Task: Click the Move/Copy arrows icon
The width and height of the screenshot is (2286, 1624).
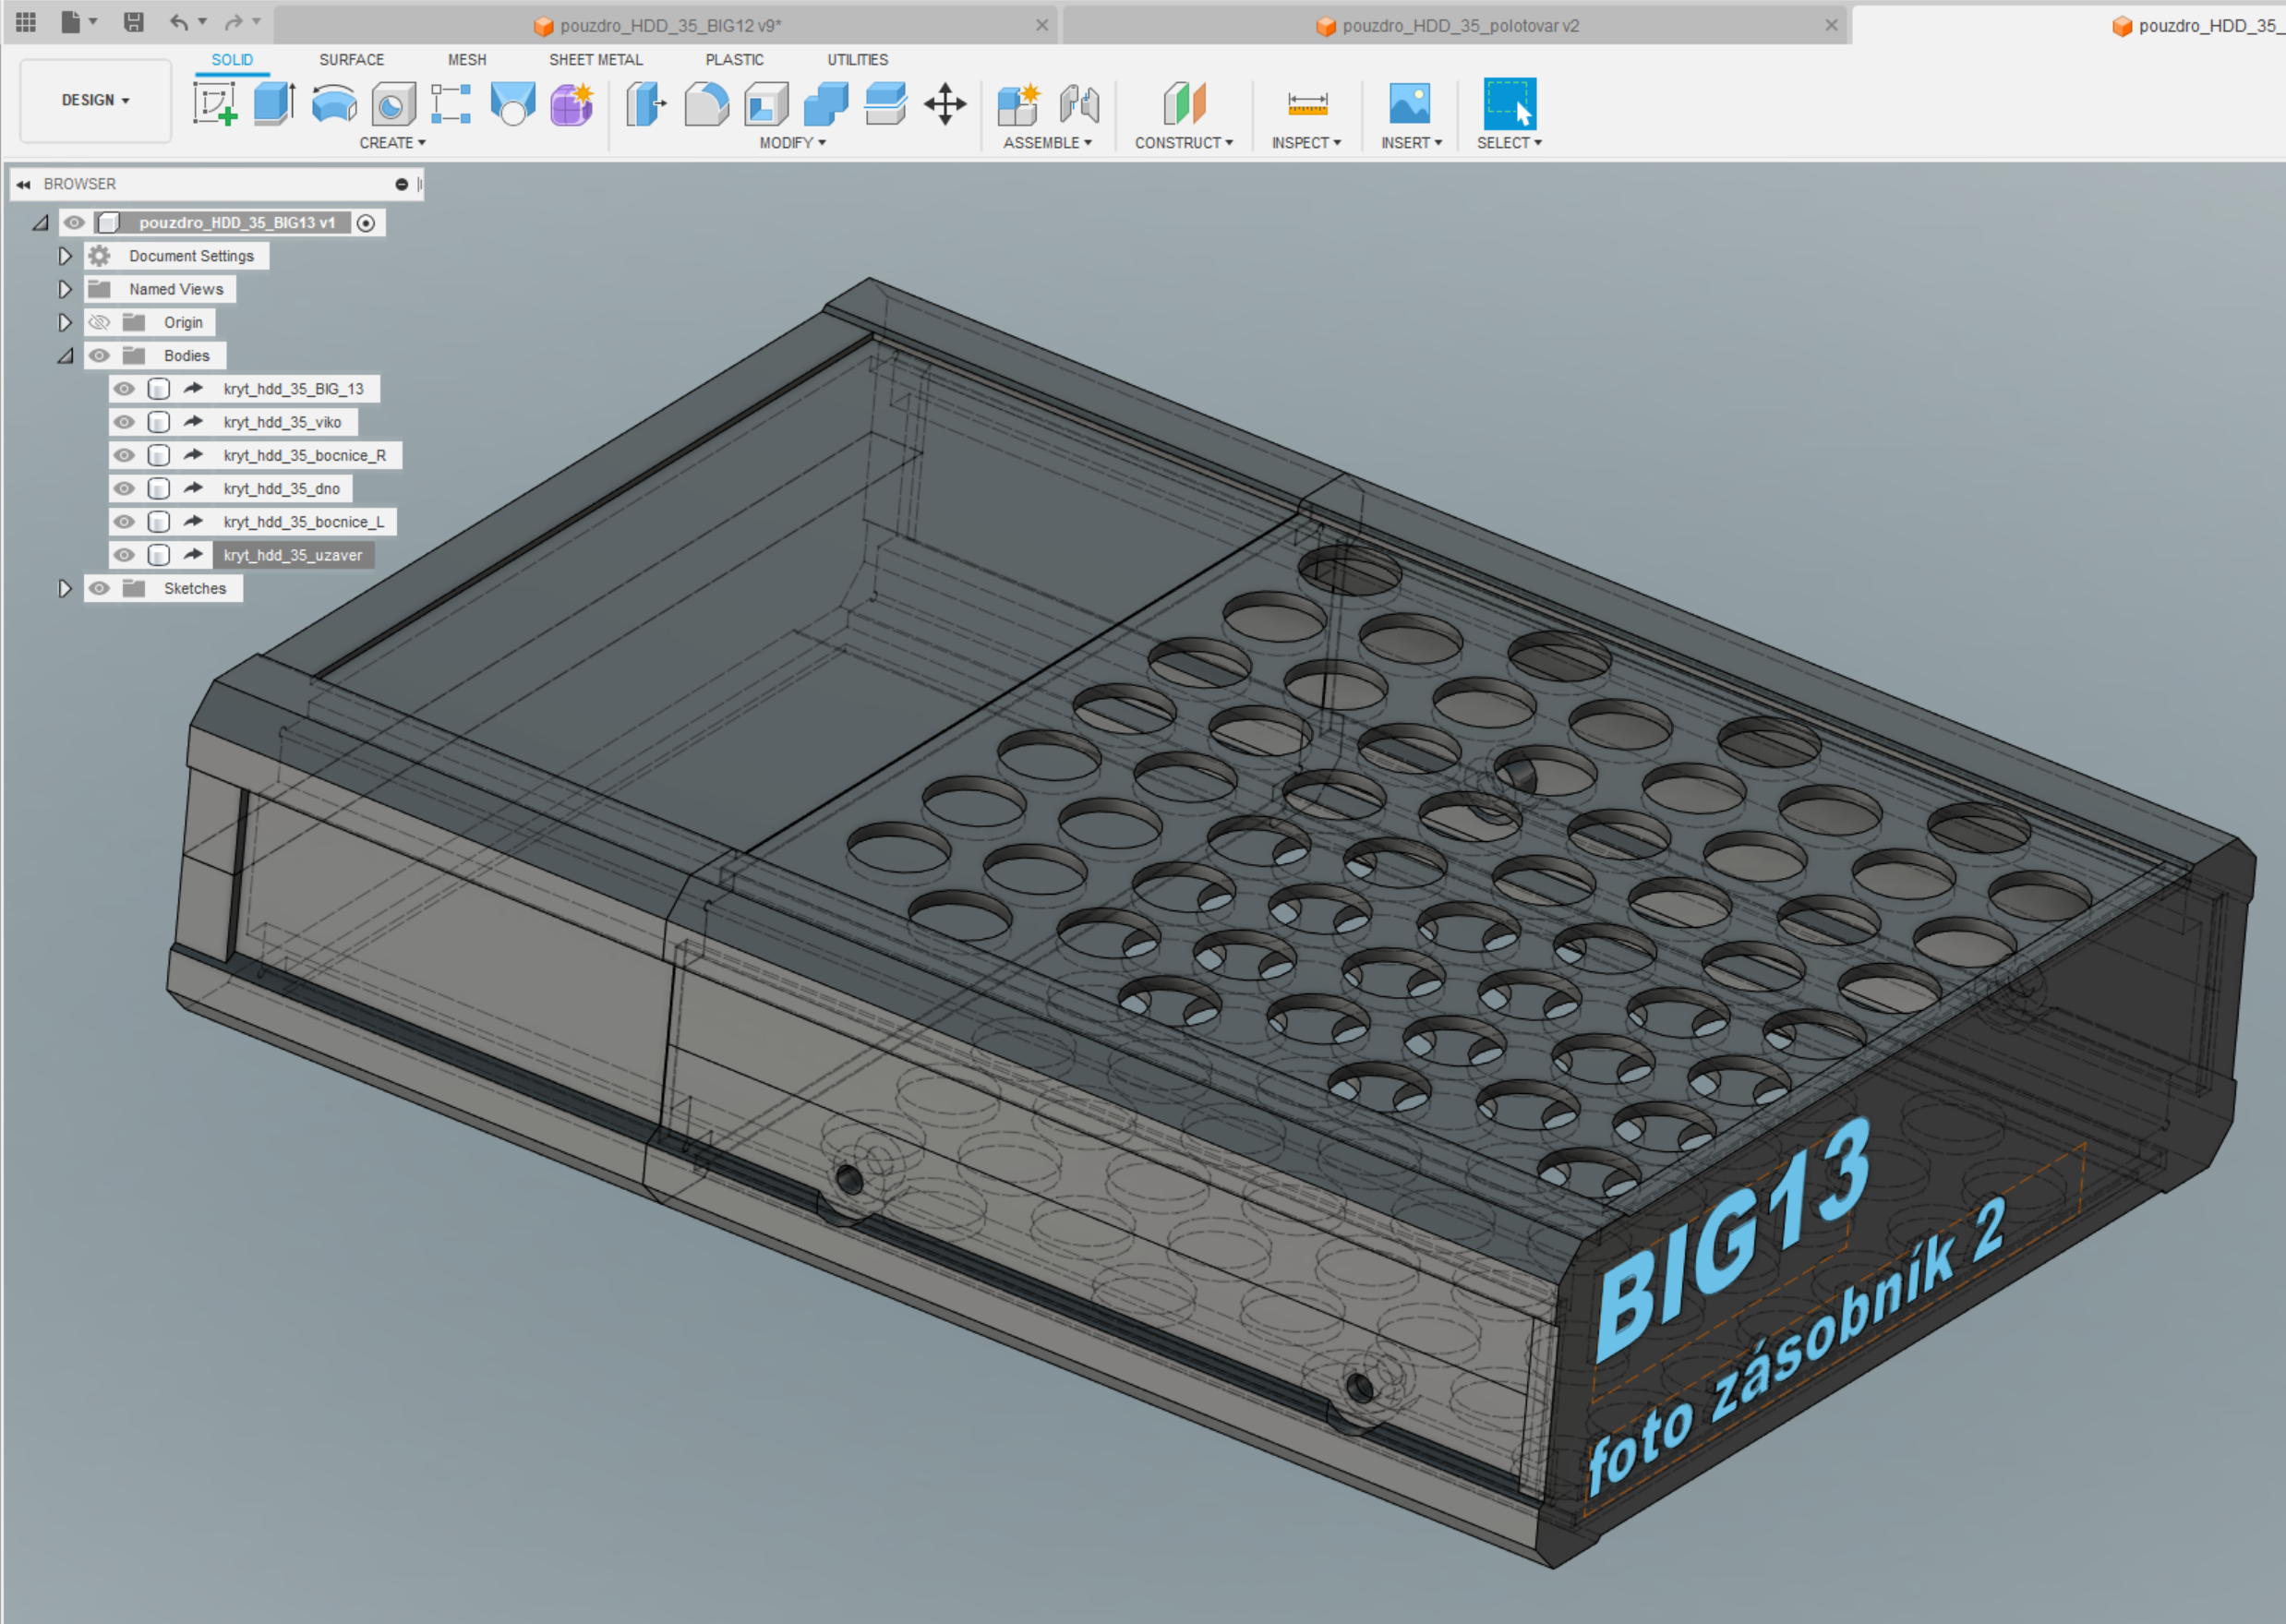Action: [944, 104]
